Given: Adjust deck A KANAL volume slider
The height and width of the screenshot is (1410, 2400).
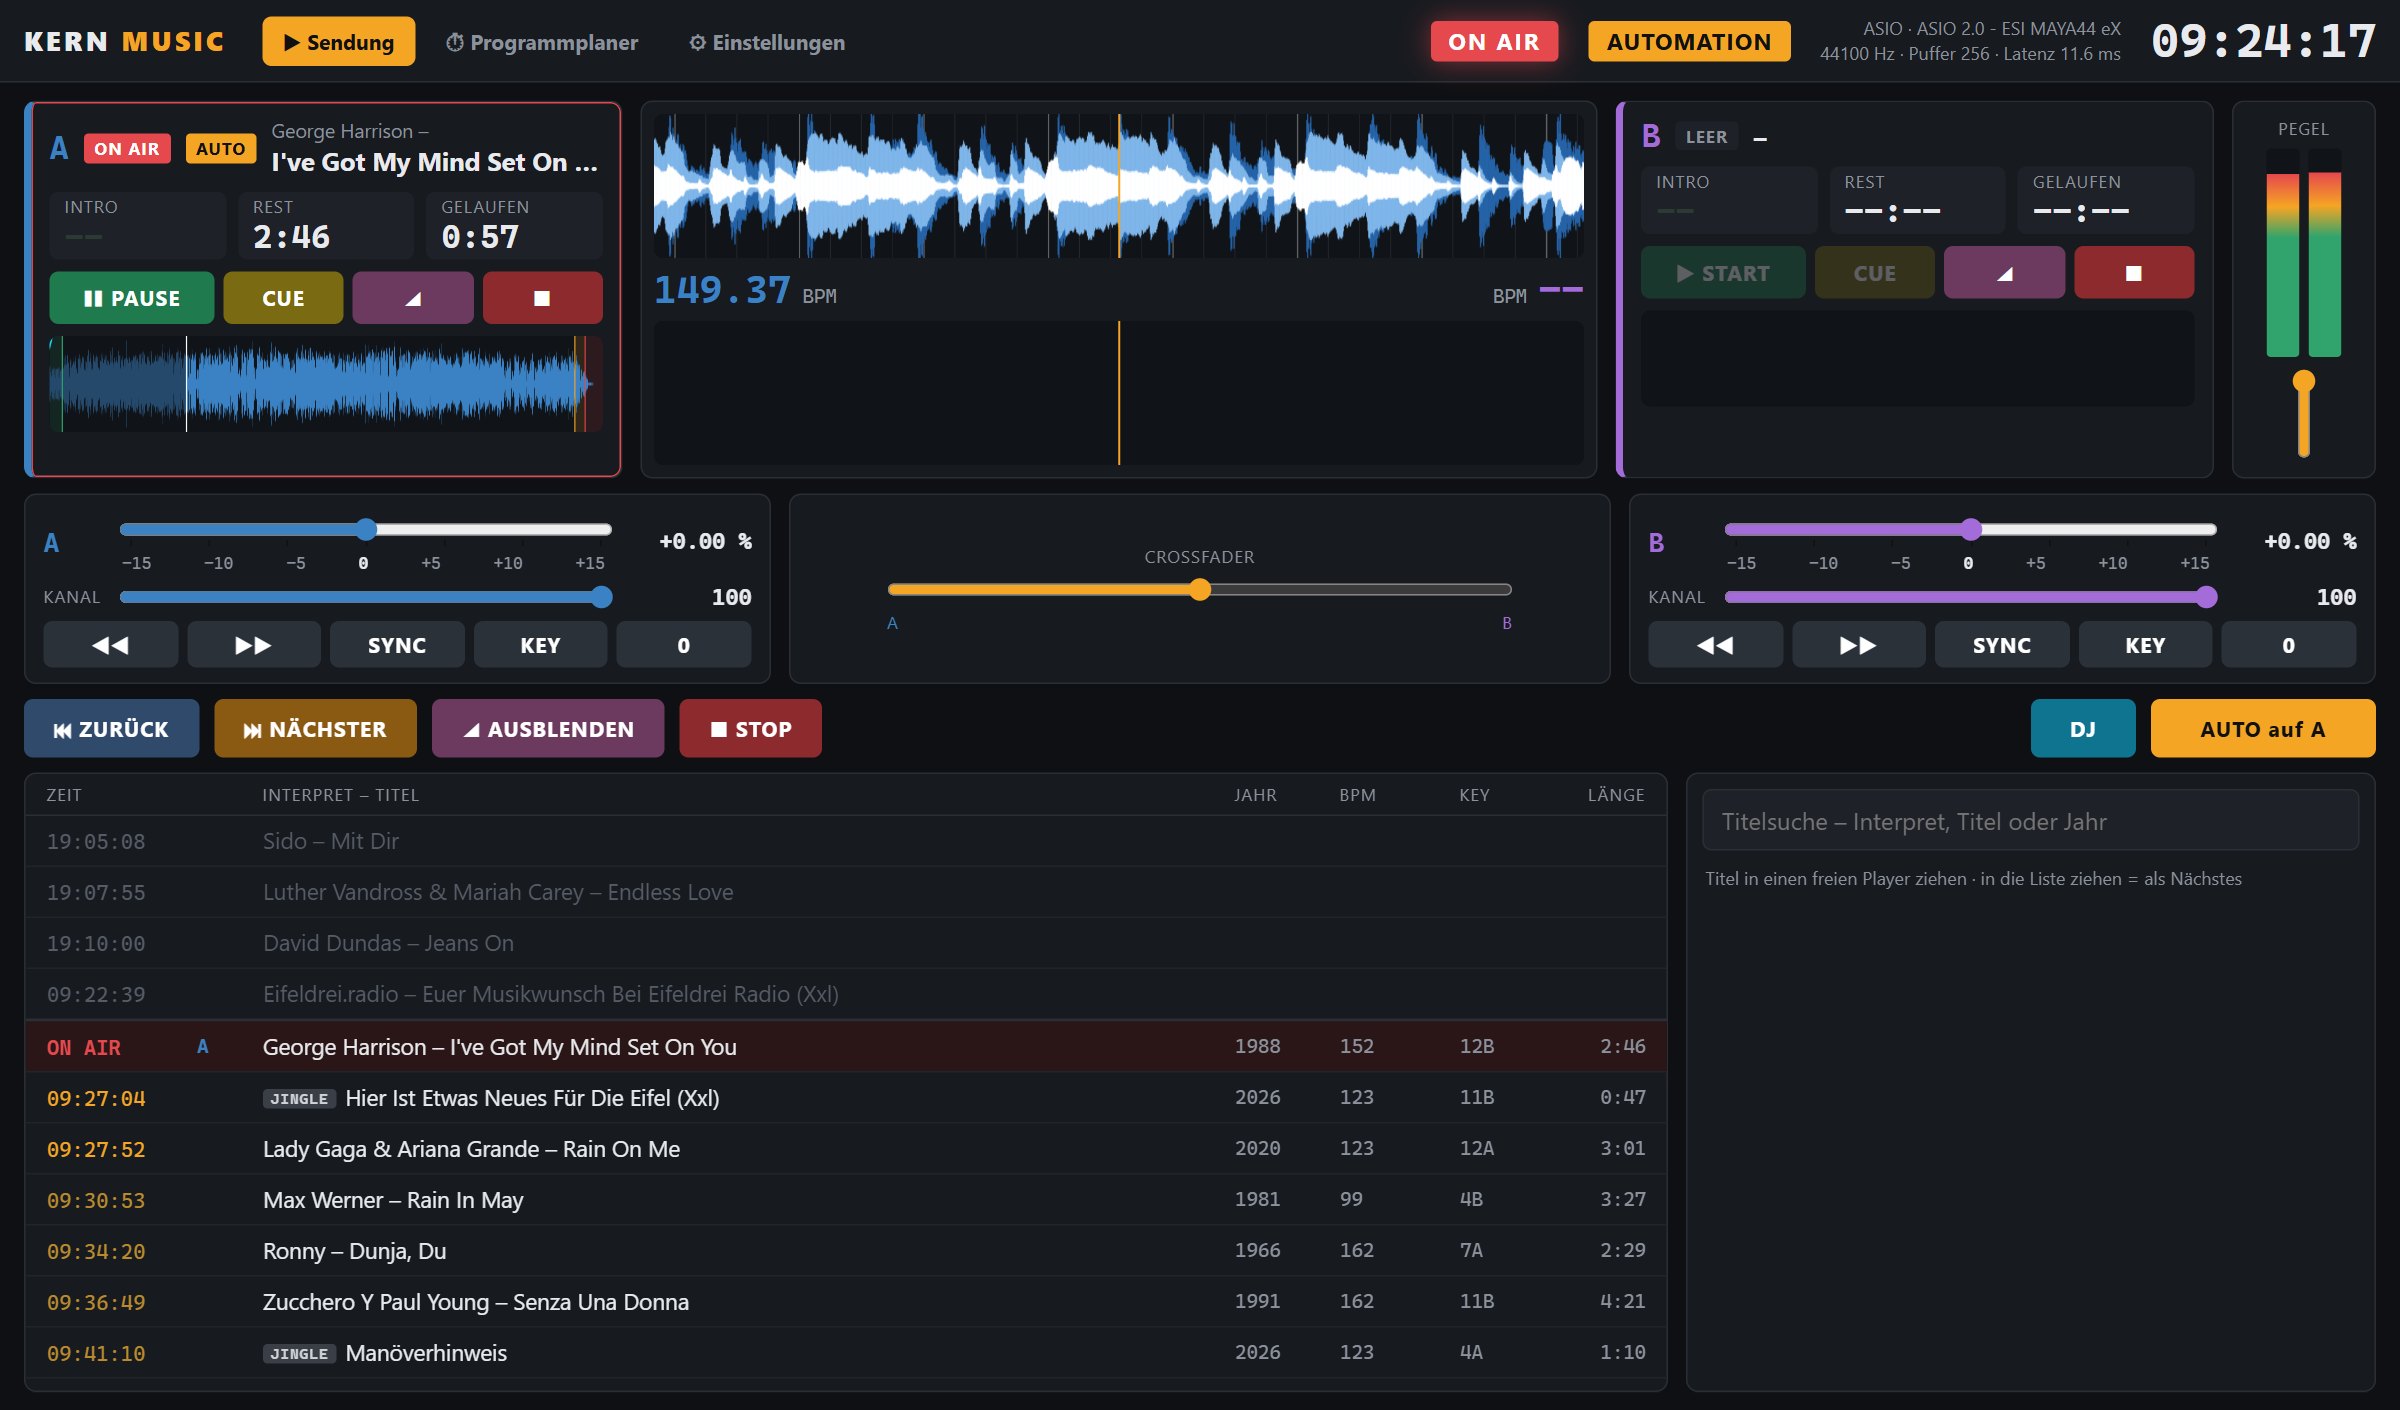Looking at the screenshot, I should tap(601, 598).
